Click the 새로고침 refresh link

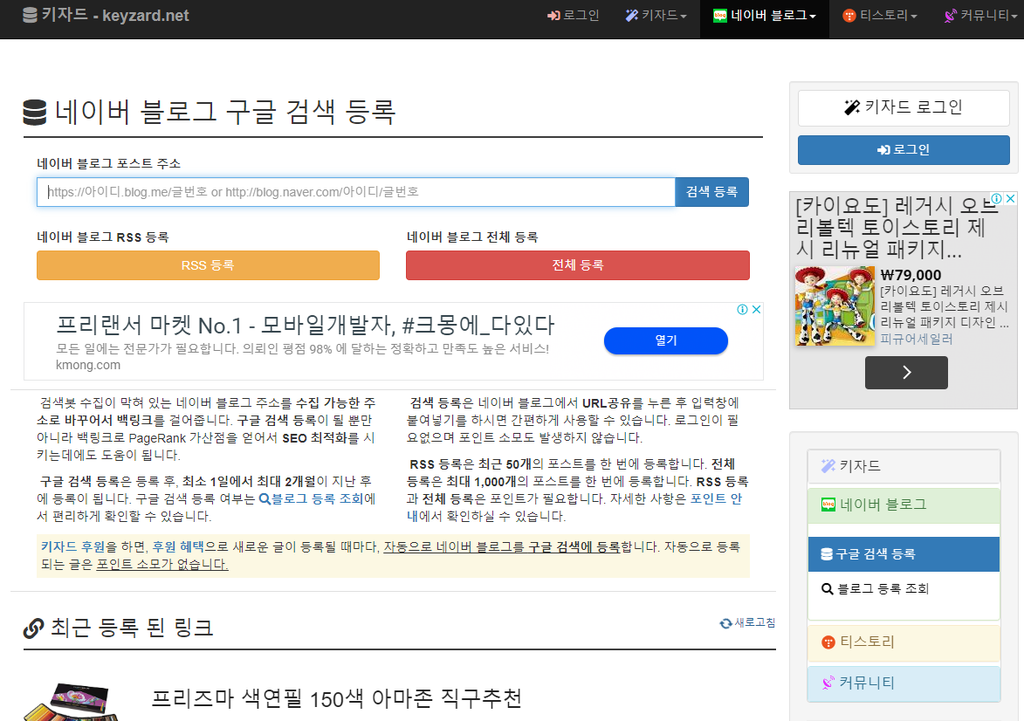pyautogui.click(x=748, y=623)
